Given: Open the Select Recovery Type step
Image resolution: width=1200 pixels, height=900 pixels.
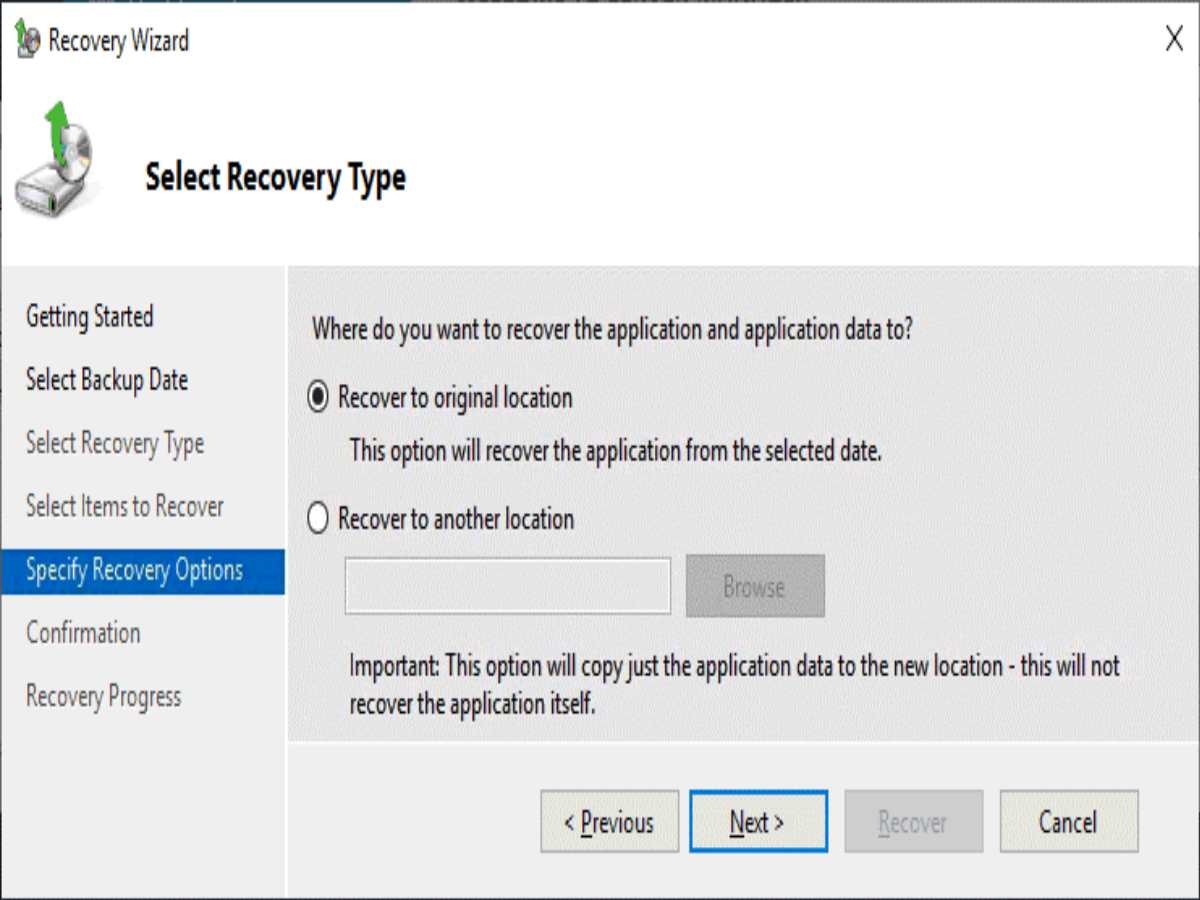Looking at the screenshot, I should [x=113, y=443].
